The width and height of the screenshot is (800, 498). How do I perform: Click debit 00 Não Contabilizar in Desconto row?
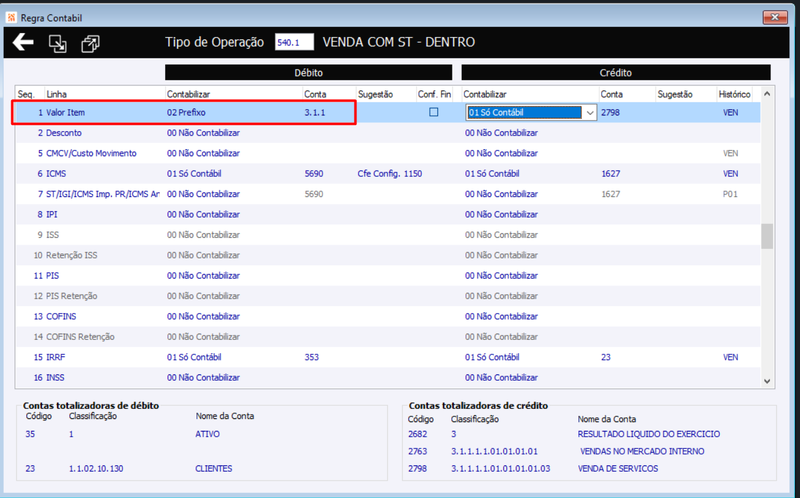(203, 133)
